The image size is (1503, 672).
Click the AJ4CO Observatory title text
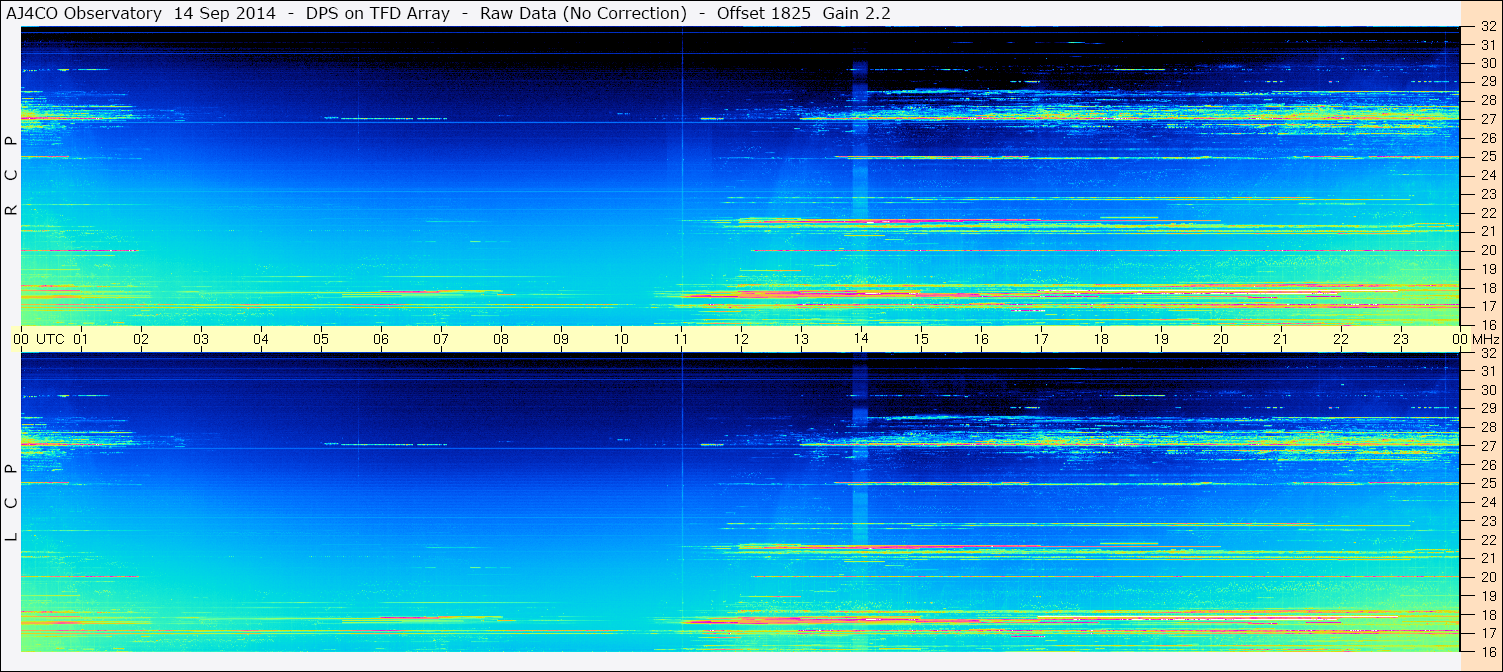[x=85, y=13]
